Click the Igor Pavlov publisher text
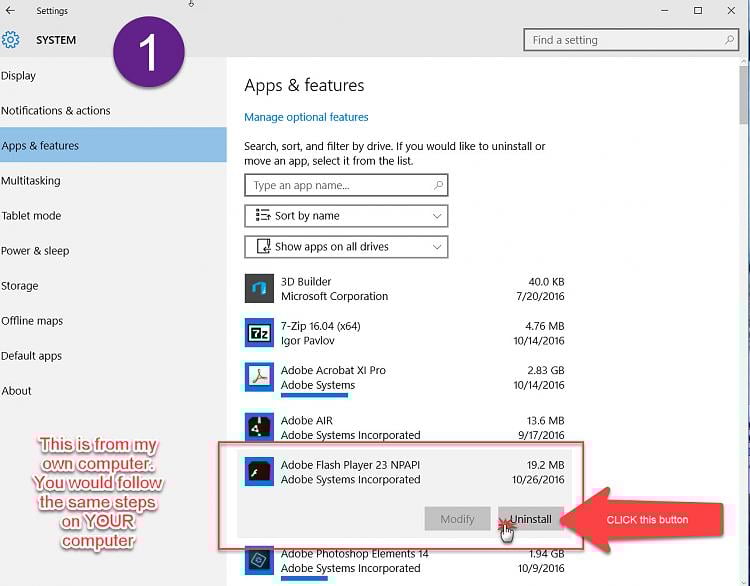The height and width of the screenshot is (586, 750). coord(308,341)
